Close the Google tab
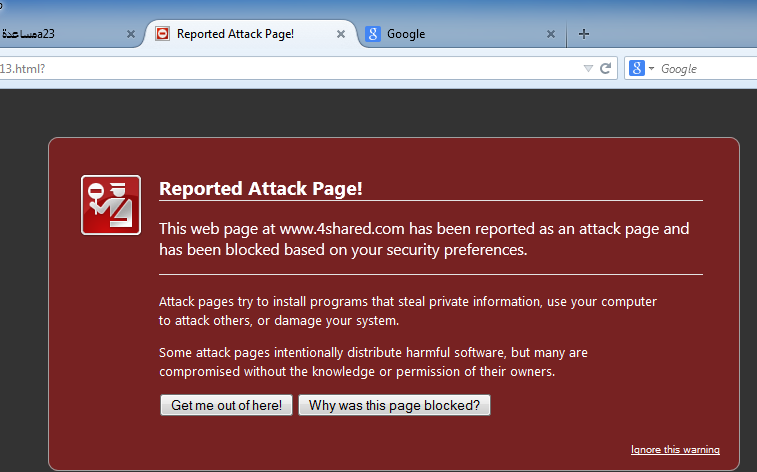Viewport: 757px width, 472px height. tap(551, 34)
